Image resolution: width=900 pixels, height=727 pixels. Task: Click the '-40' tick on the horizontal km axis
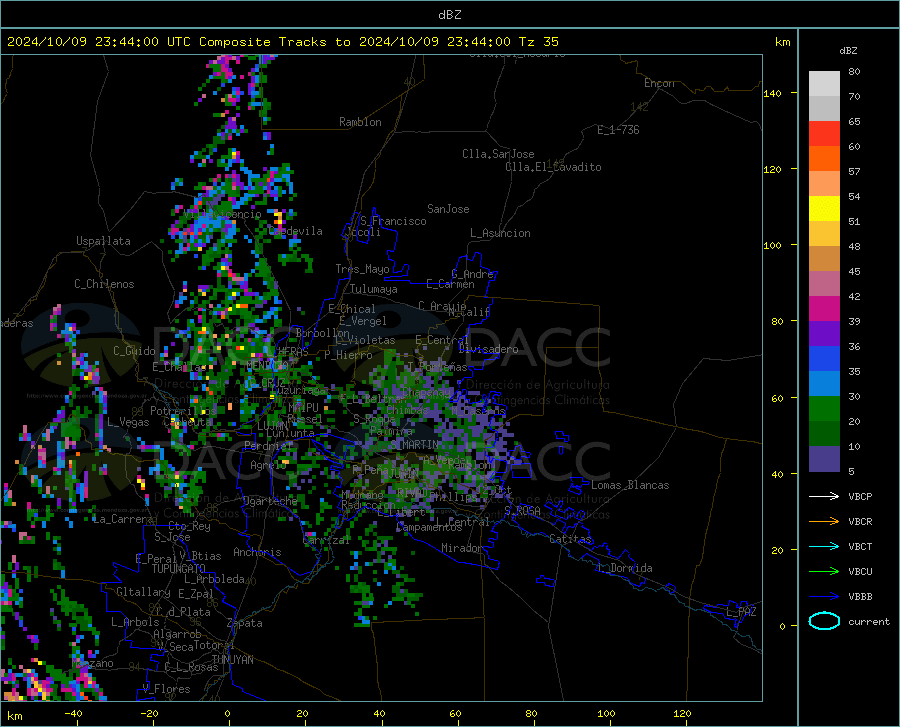73,713
